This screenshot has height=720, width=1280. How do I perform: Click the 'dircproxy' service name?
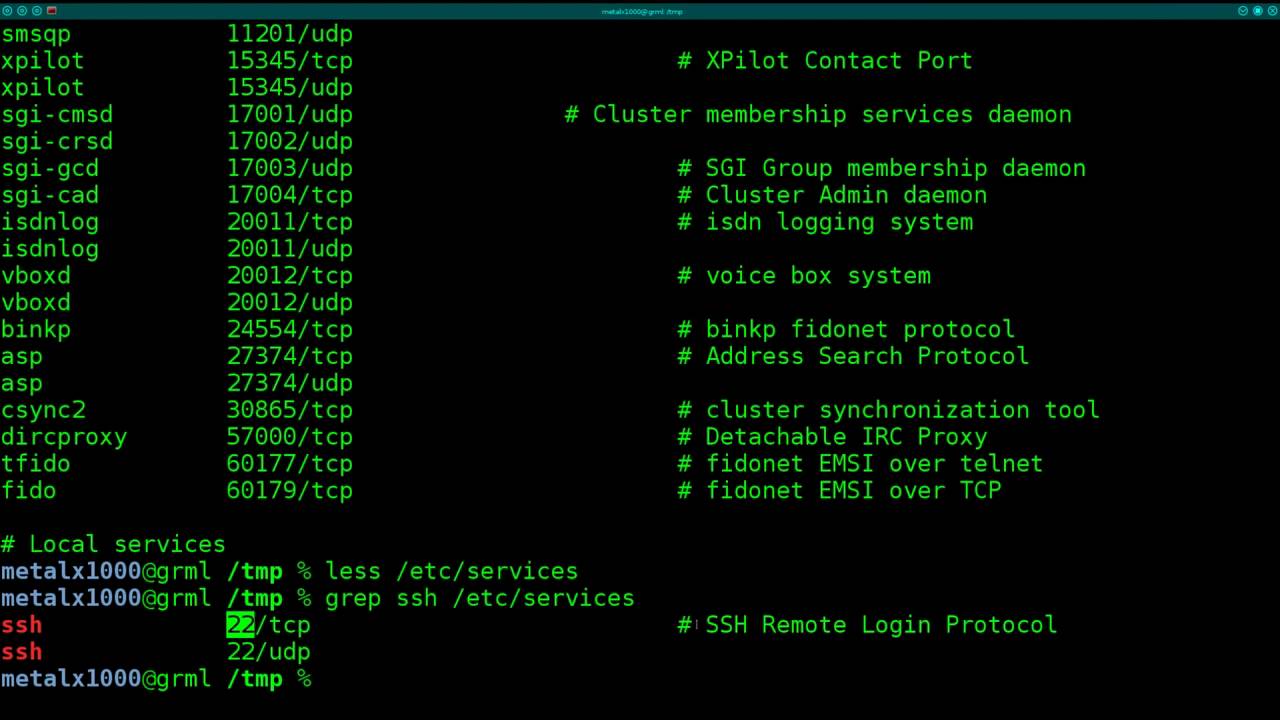point(64,437)
